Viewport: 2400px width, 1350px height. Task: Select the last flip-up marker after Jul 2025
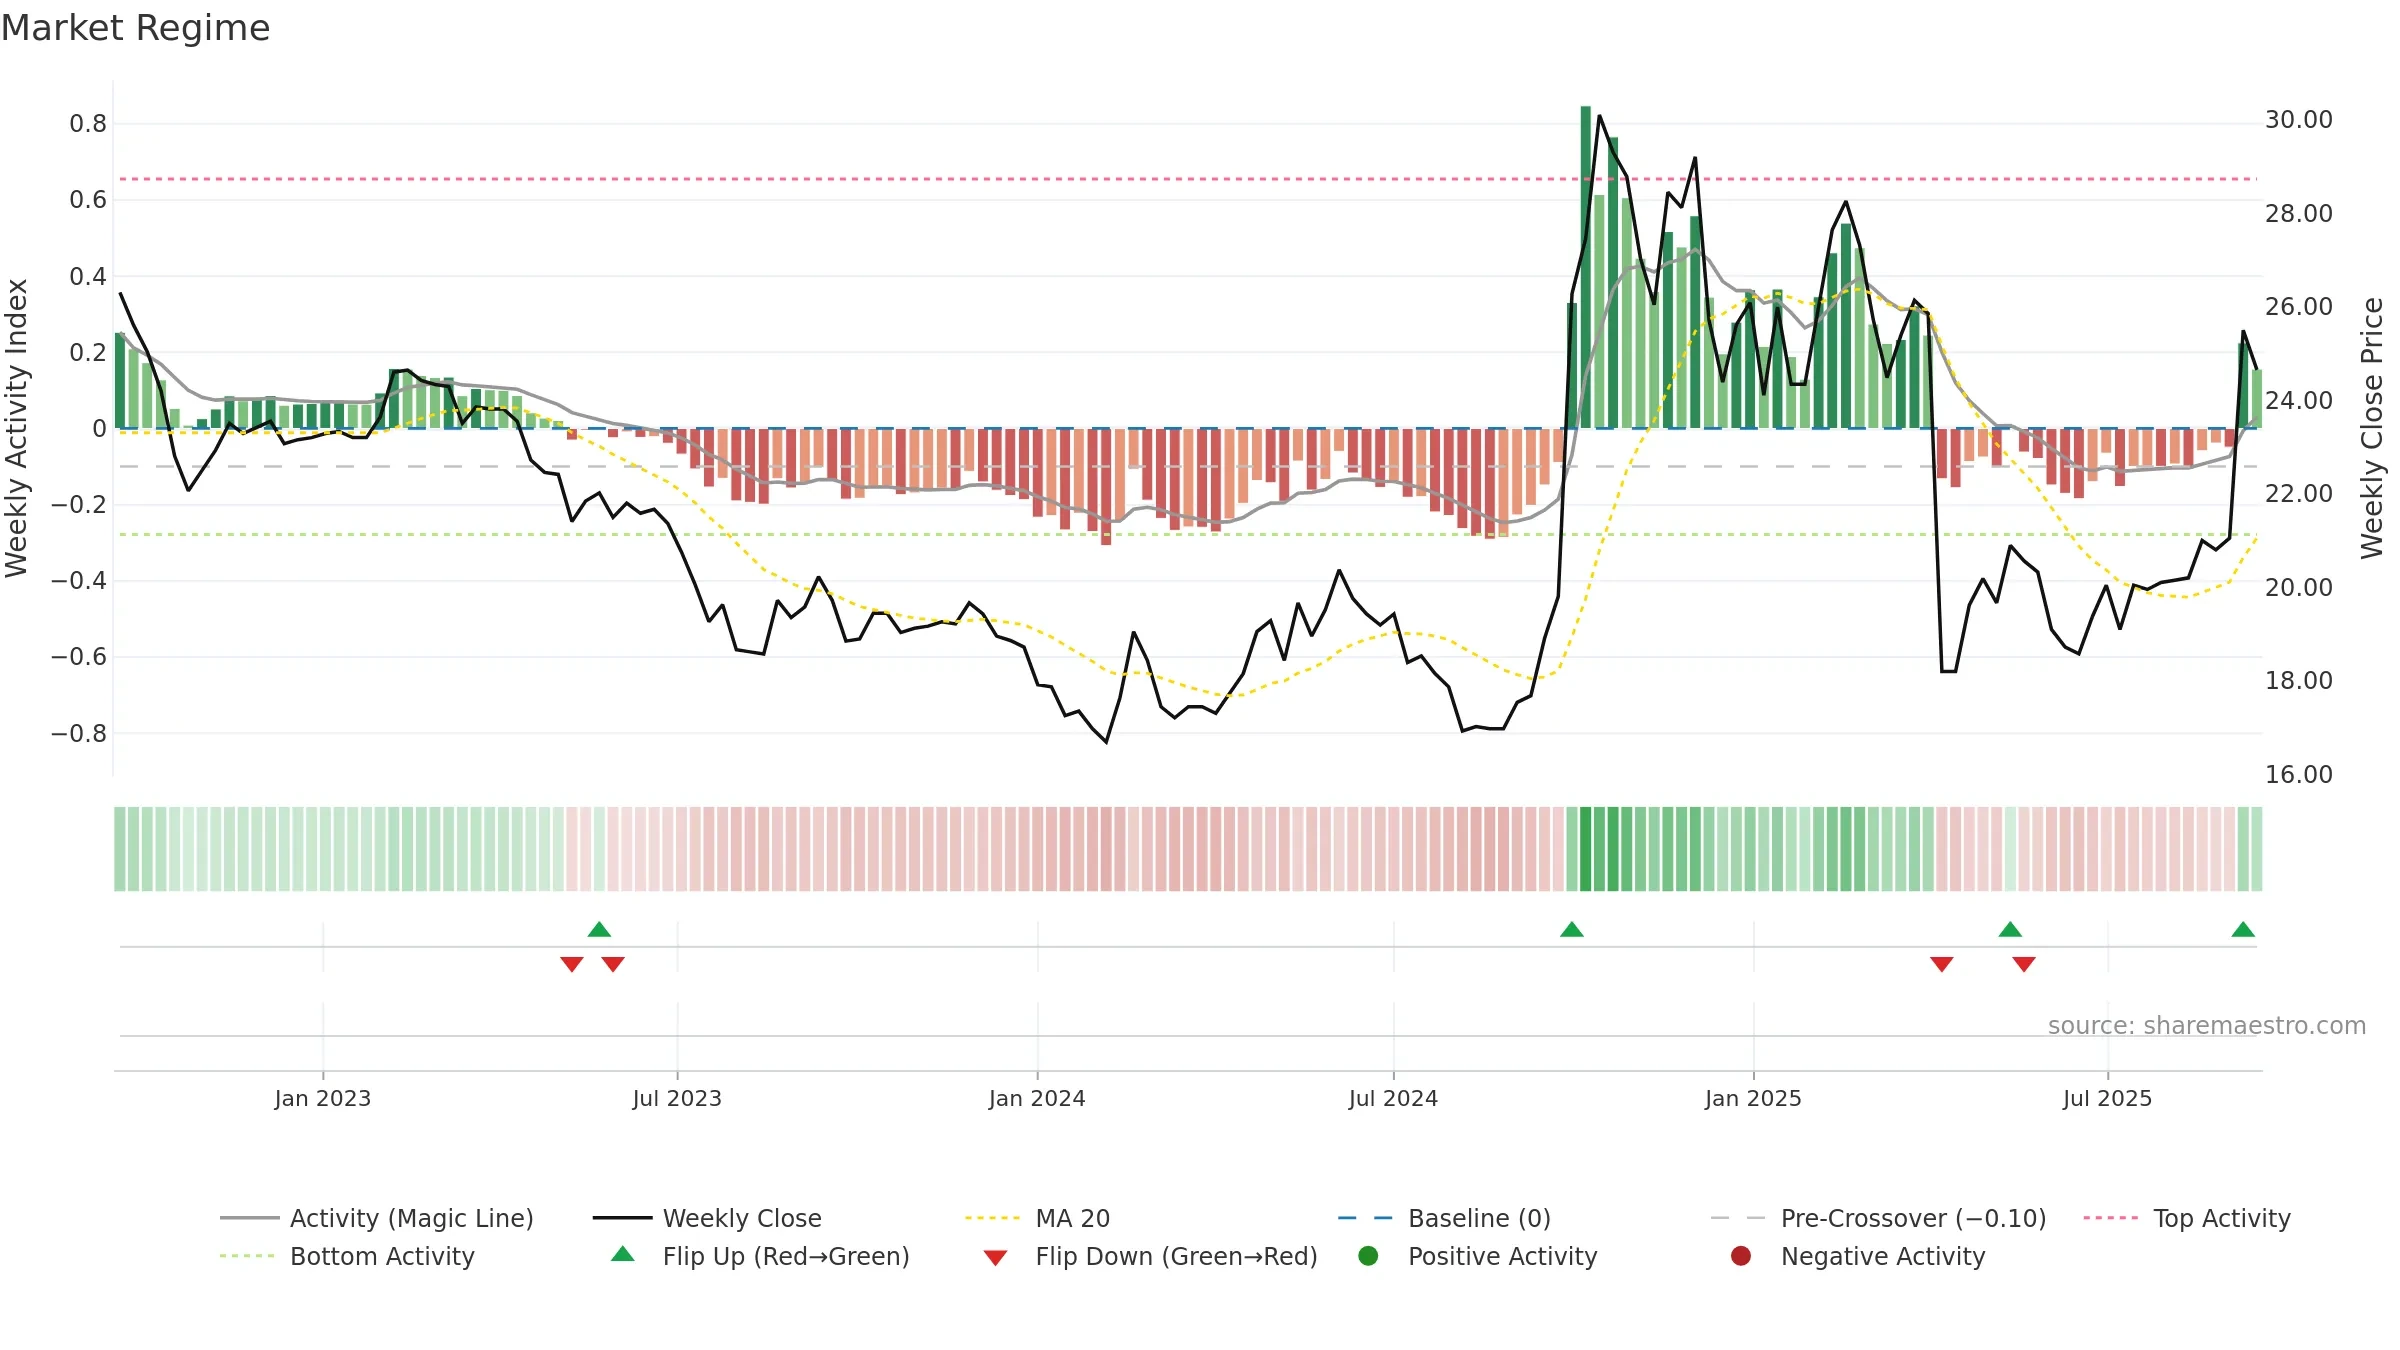2243,929
